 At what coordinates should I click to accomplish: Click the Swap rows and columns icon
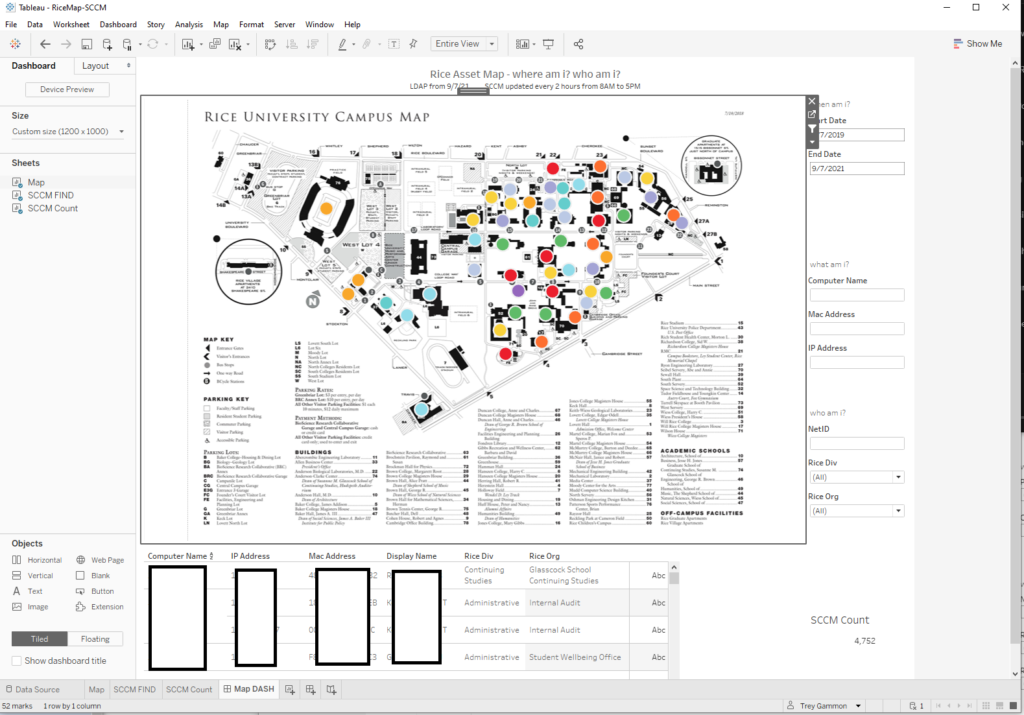point(270,44)
